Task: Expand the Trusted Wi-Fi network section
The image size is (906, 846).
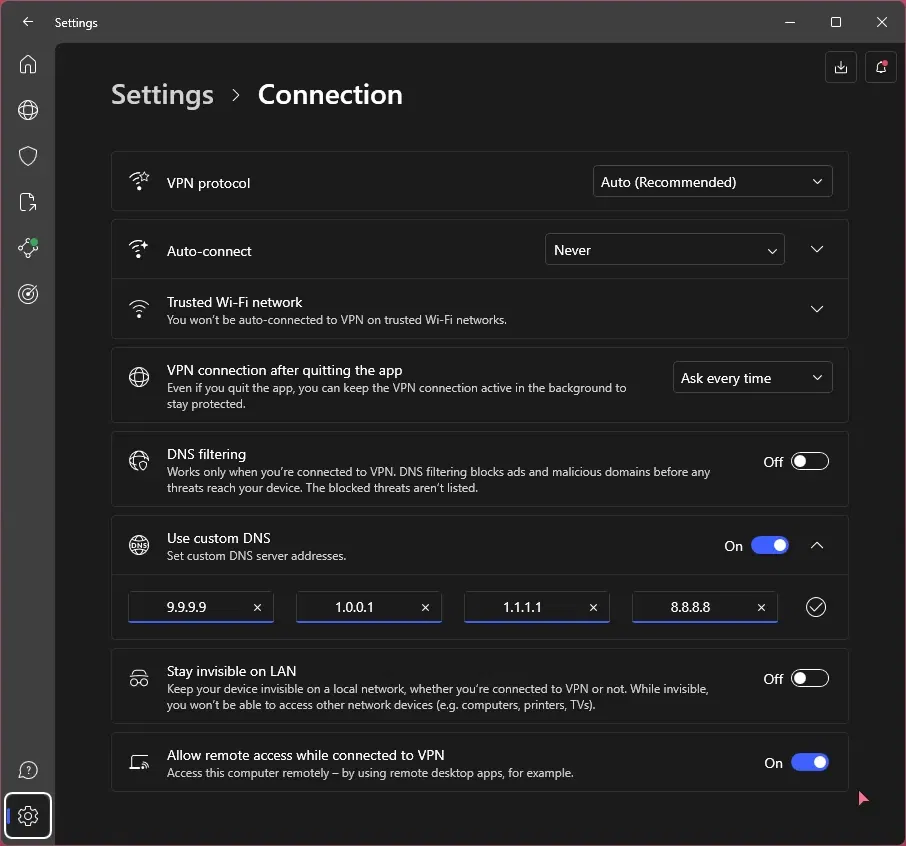Action: click(x=816, y=309)
